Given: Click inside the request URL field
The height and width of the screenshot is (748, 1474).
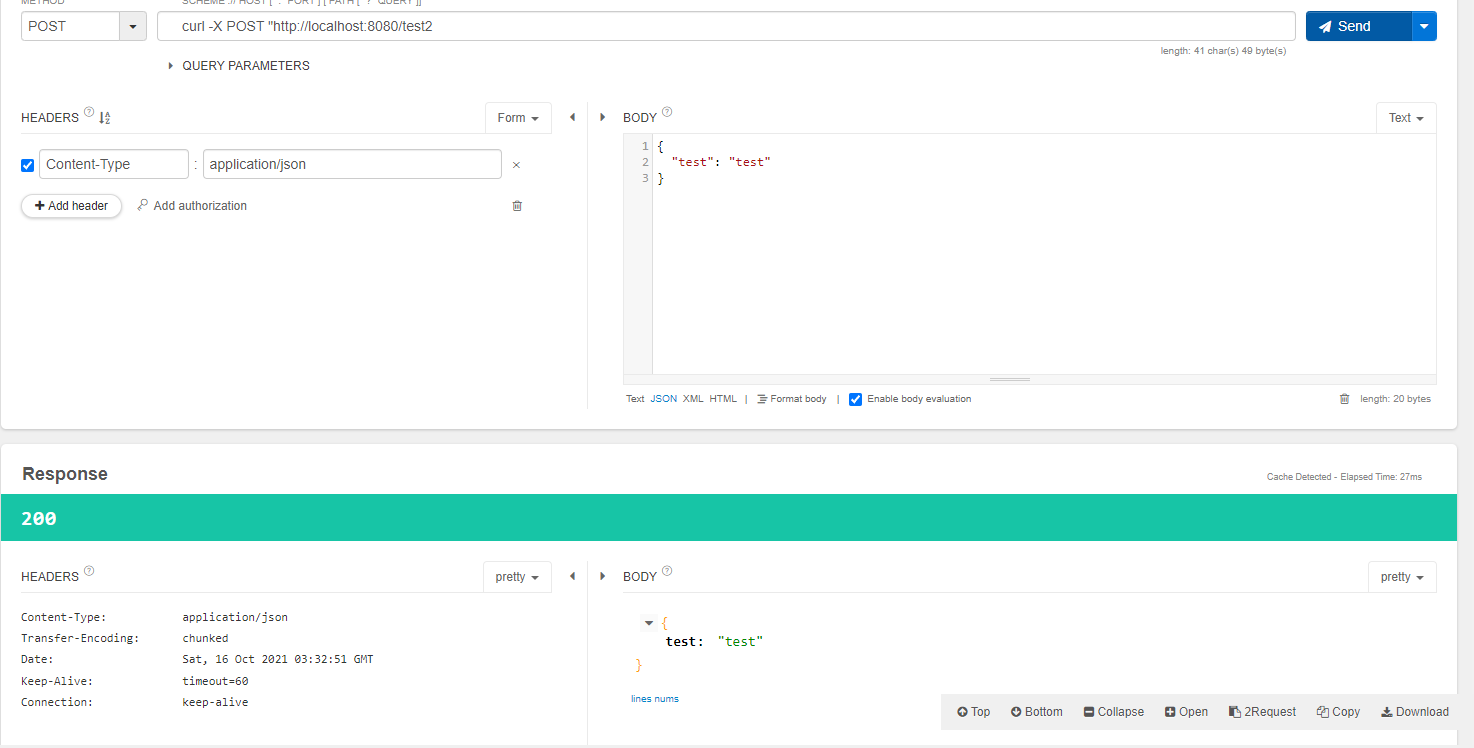Looking at the screenshot, I should [700, 25].
